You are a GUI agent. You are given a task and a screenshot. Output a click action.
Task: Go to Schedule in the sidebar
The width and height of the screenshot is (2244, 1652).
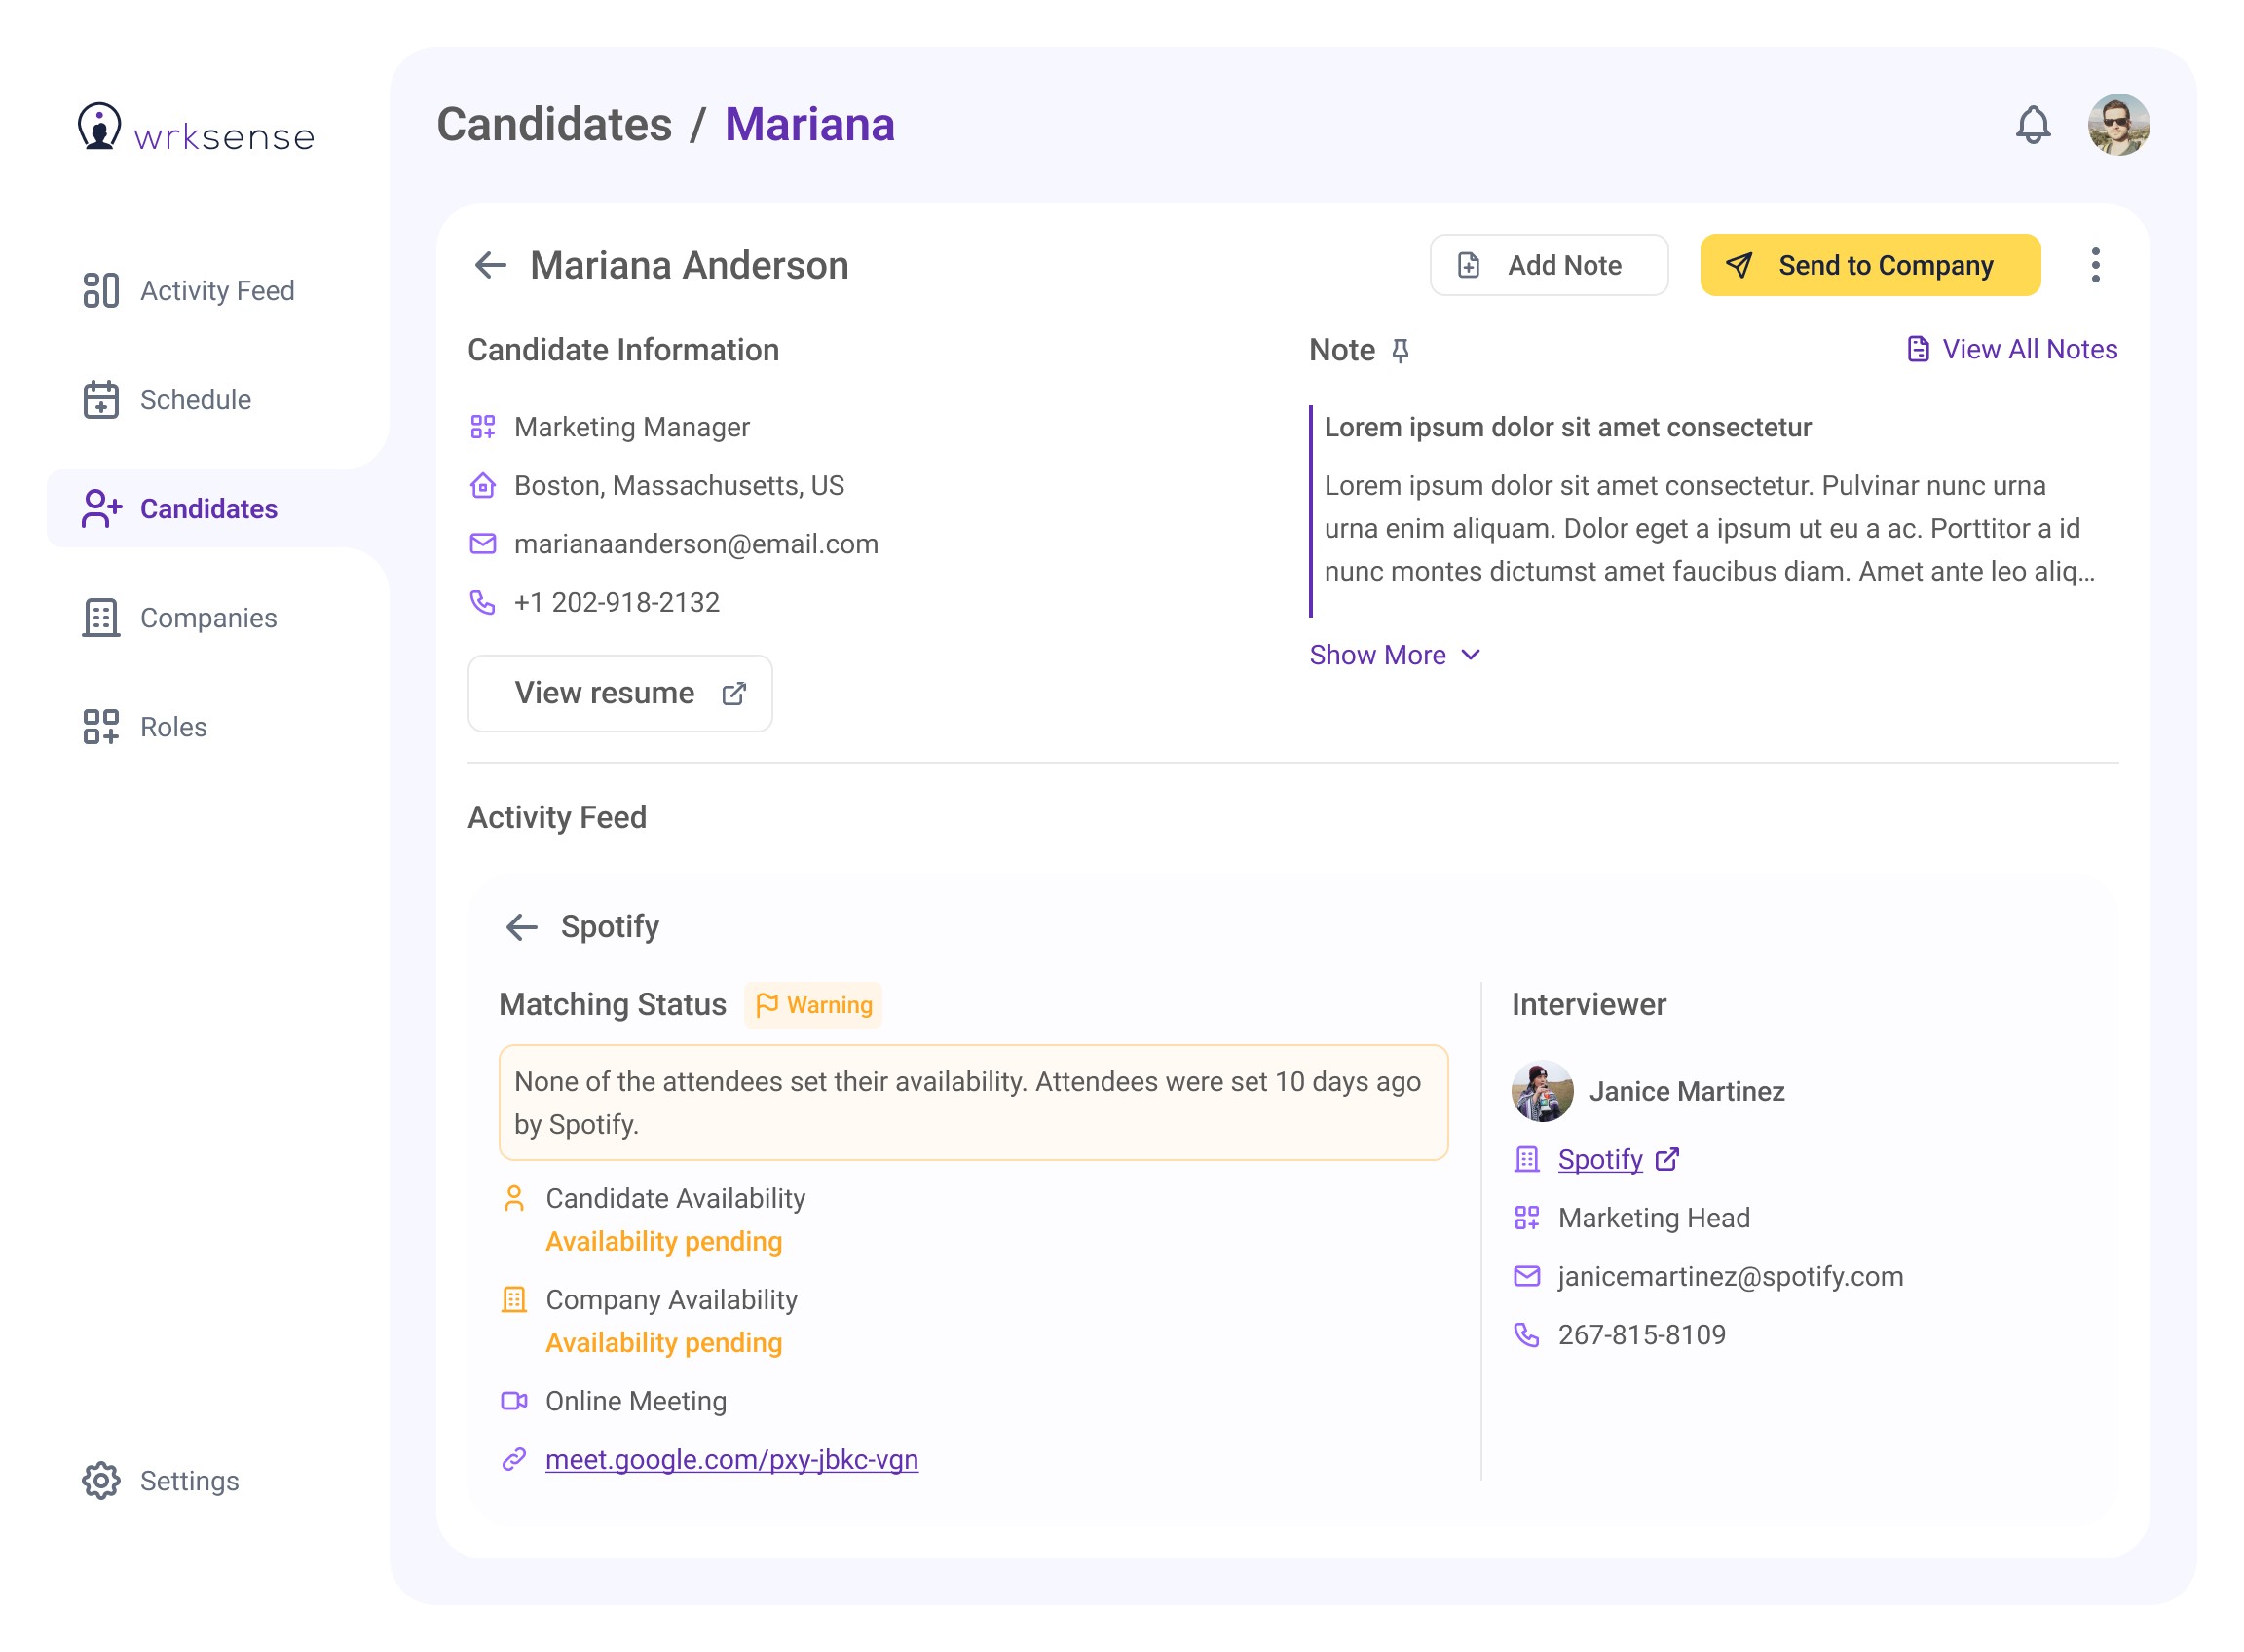click(168, 400)
